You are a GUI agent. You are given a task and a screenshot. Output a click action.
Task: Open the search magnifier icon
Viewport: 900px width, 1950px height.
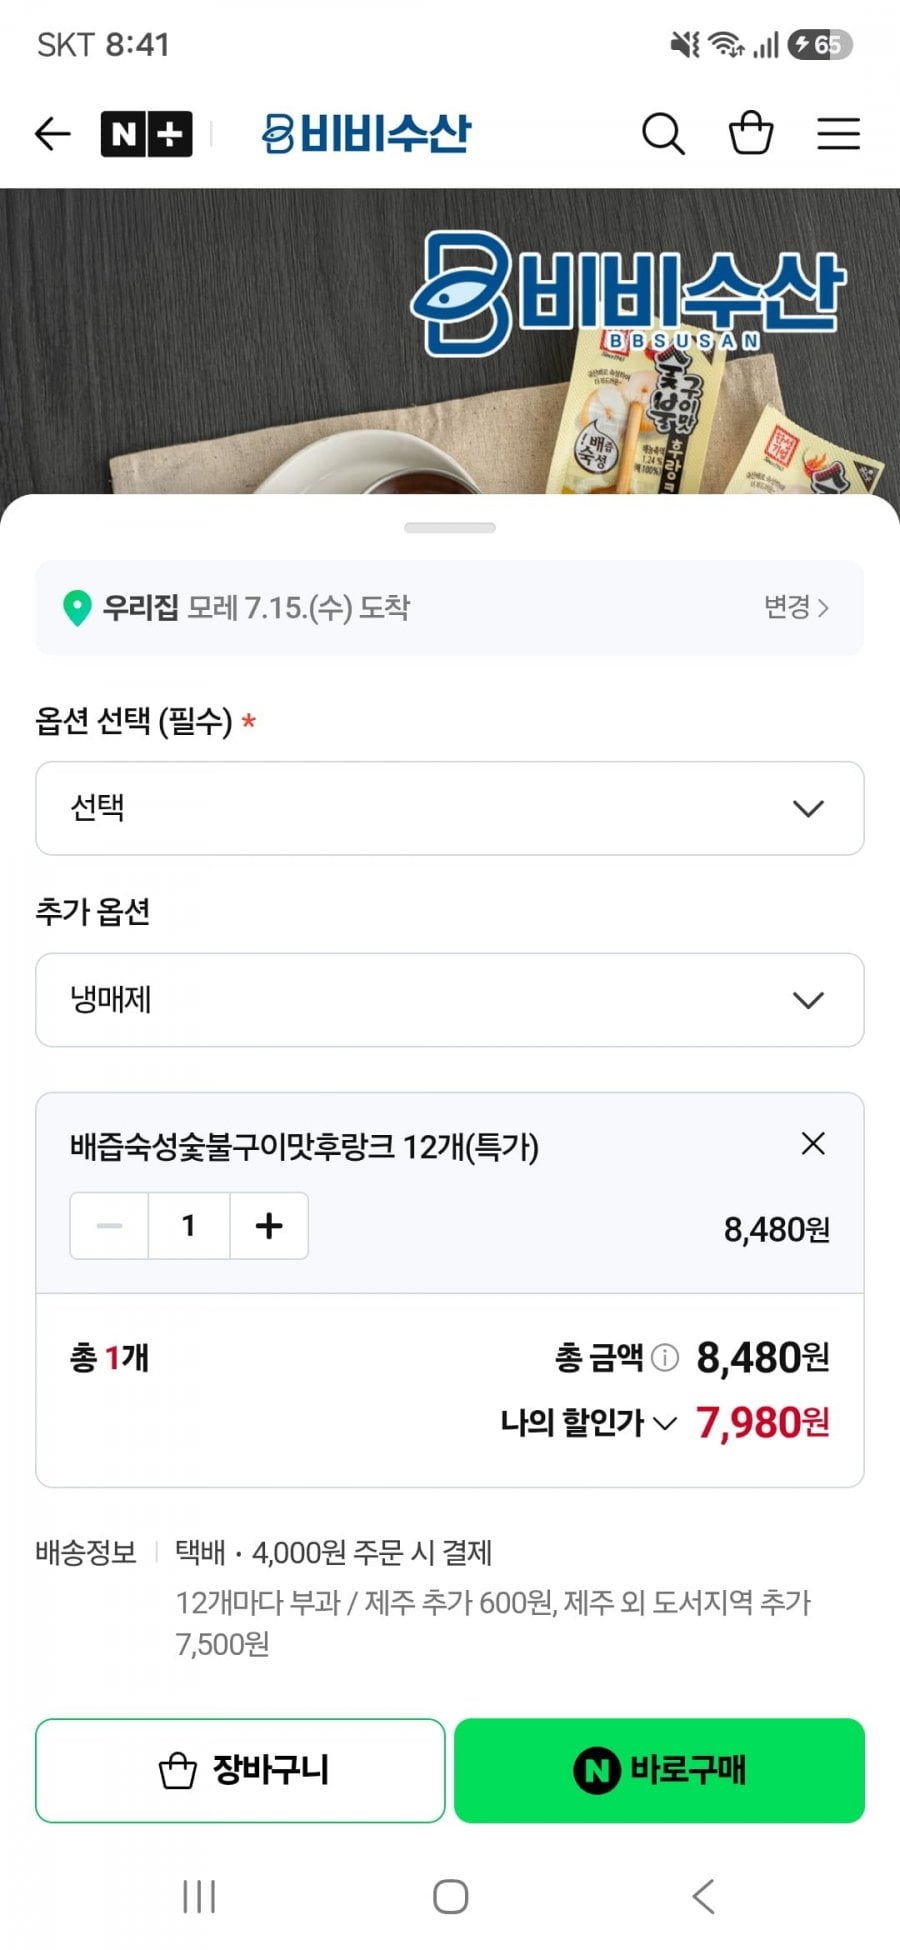(x=663, y=133)
